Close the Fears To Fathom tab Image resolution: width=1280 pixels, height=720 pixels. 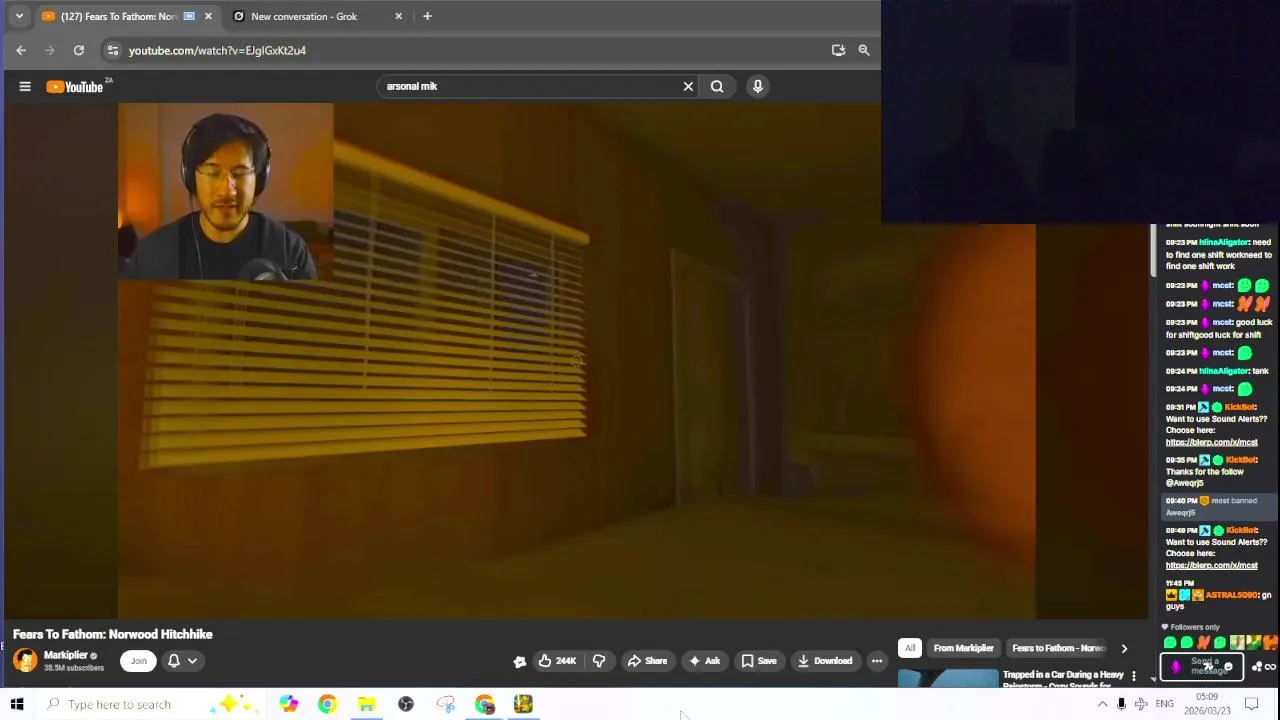click(208, 16)
